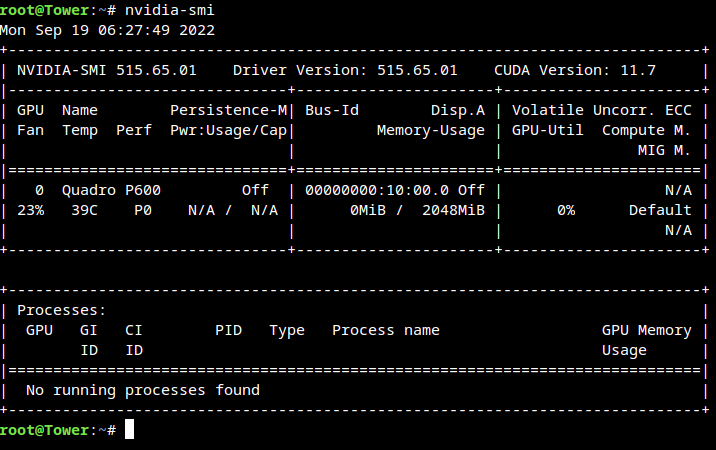Screen dimensions: 716x450
Task: Click the Quadro P600 GPU name
Action: click(x=111, y=191)
